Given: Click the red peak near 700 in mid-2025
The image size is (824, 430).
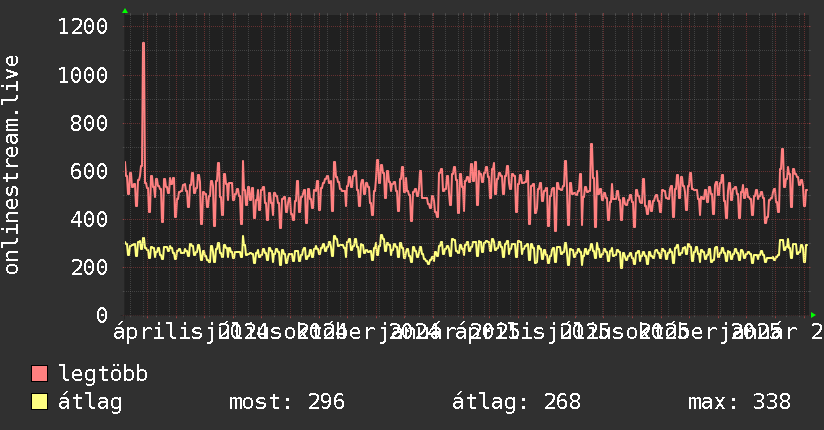Looking at the screenshot, I should coord(591,145).
